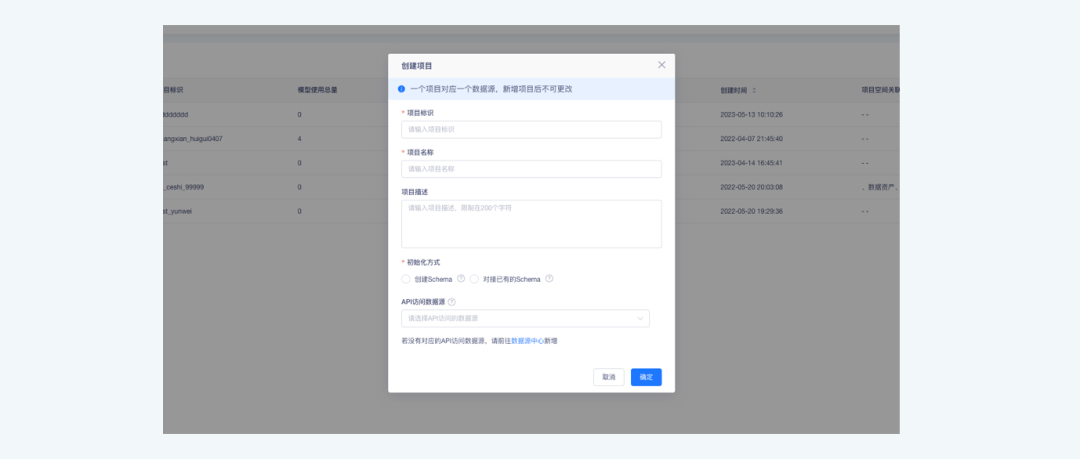This screenshot has height=459, width=1080.
Task: Click the 确定 button
Action: point(646,377)
